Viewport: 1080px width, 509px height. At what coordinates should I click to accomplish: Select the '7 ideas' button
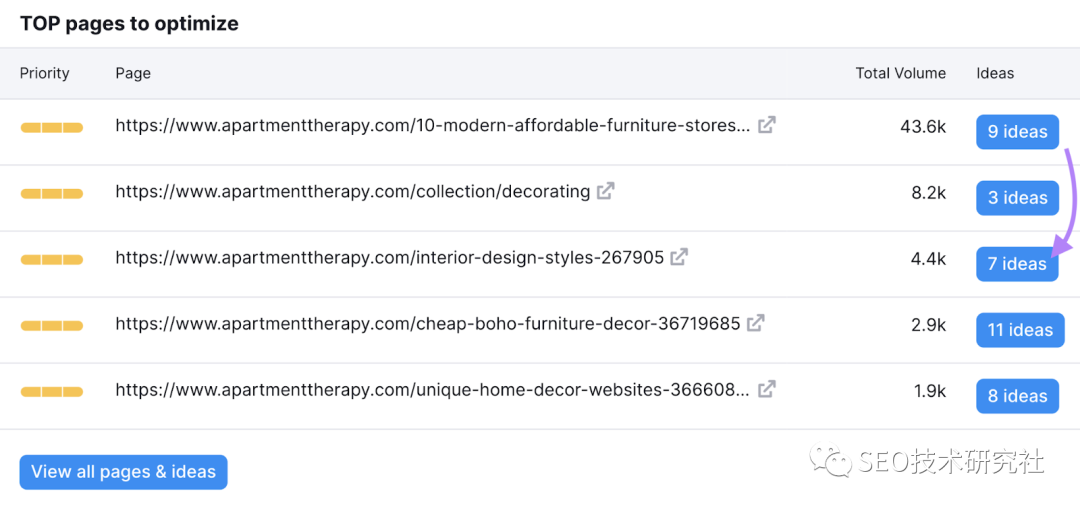[1017, 264]
